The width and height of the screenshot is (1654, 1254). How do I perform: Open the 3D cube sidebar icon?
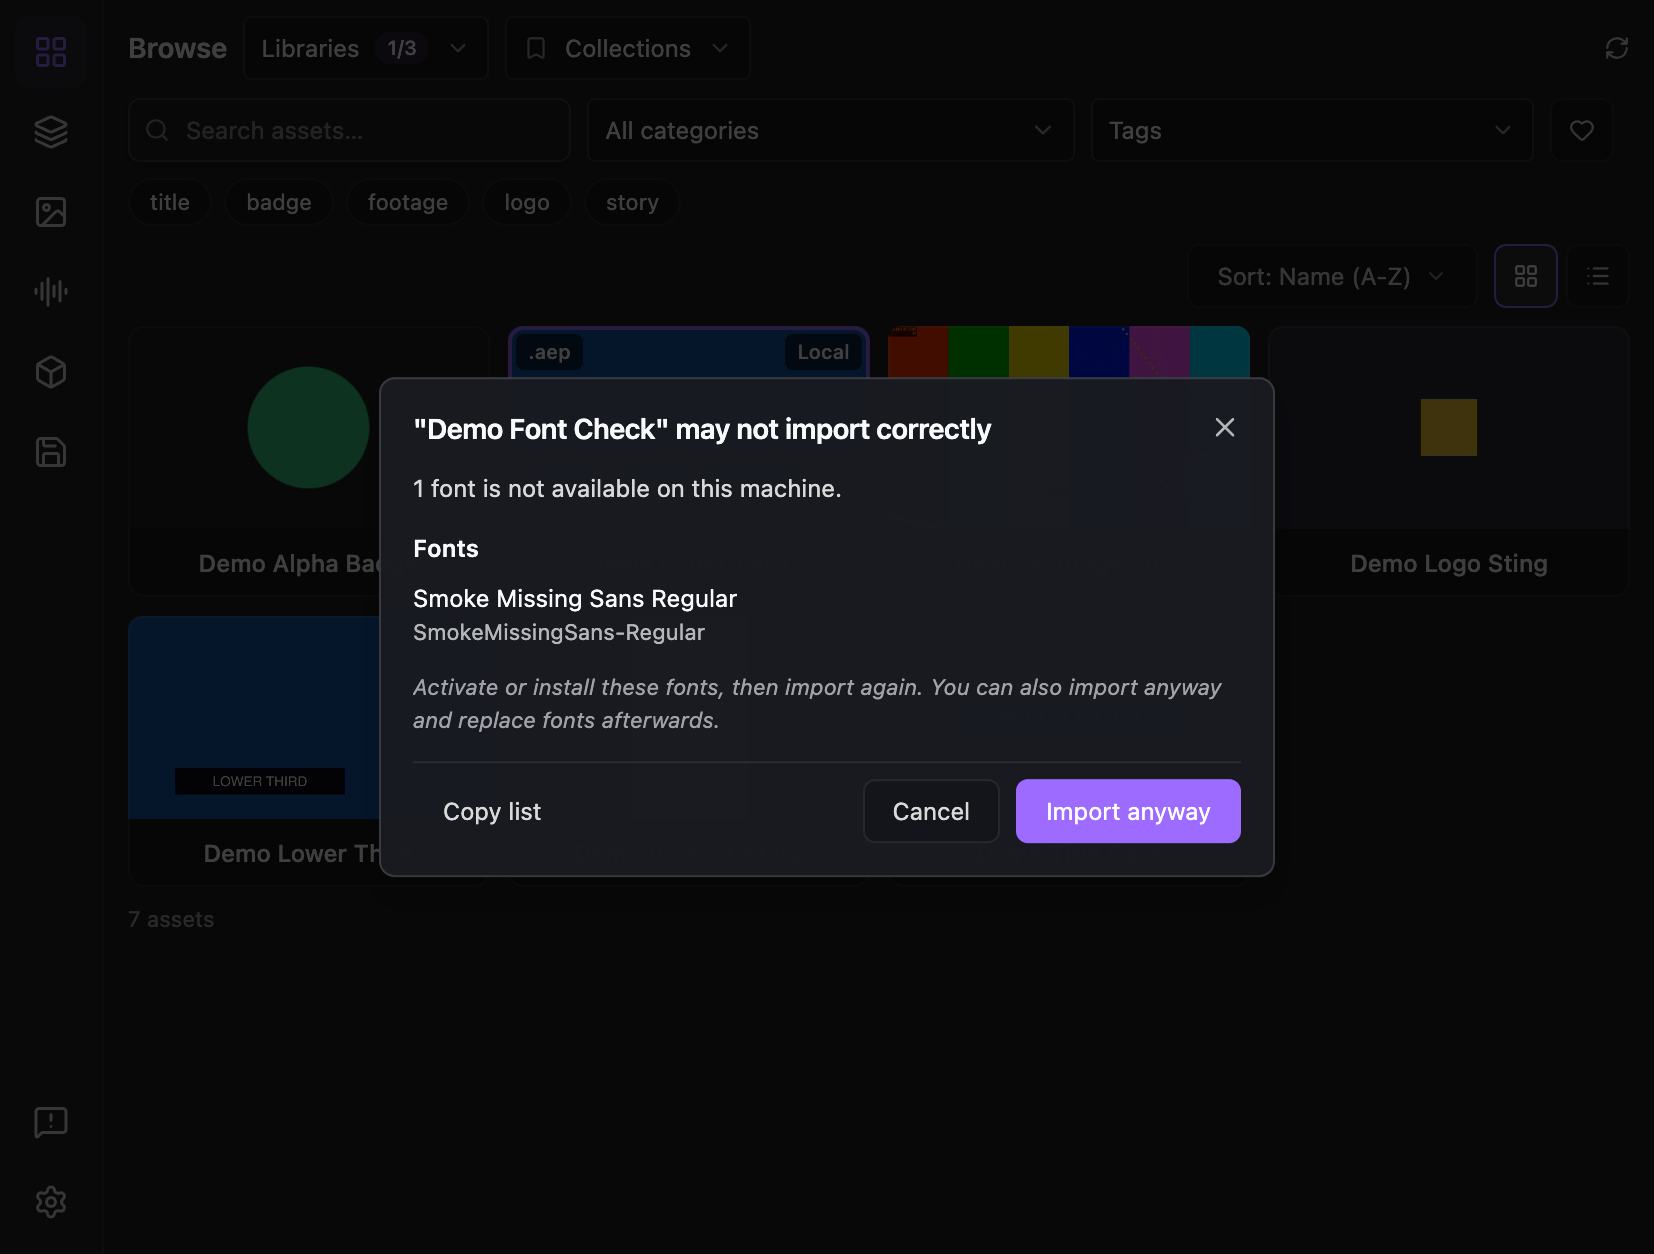tap(51, 372)
